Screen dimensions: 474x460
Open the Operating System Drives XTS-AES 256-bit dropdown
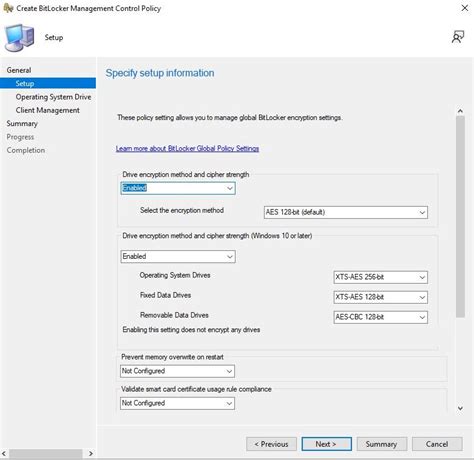380,277
